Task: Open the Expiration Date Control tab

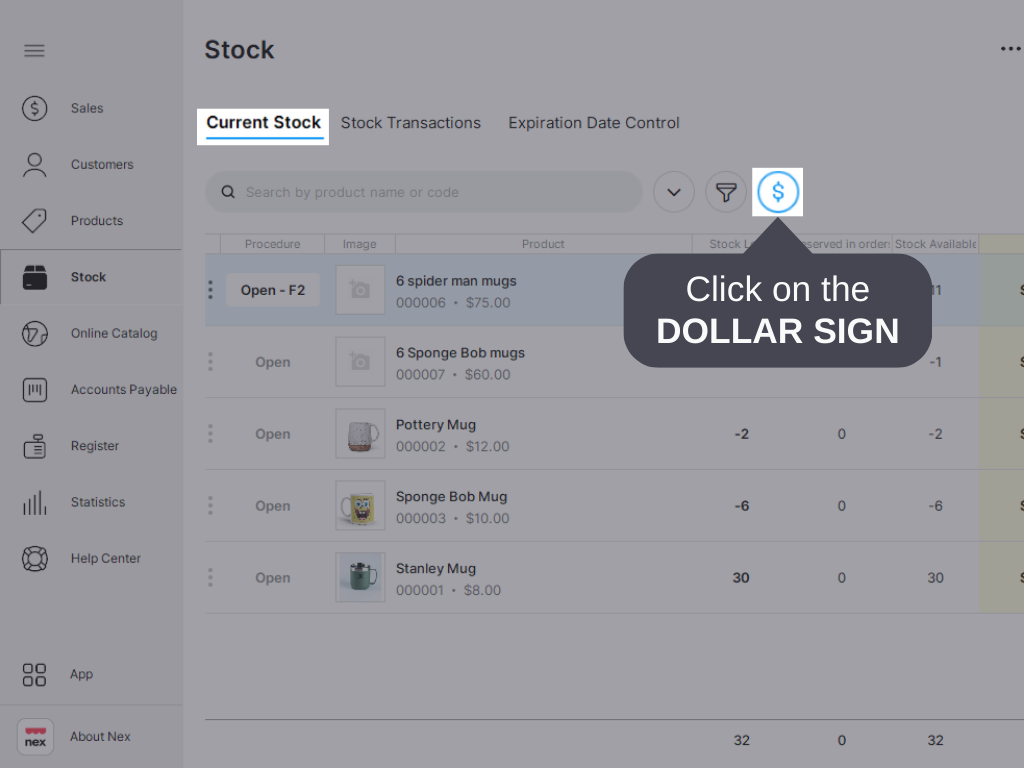Action: coord(593,122)
